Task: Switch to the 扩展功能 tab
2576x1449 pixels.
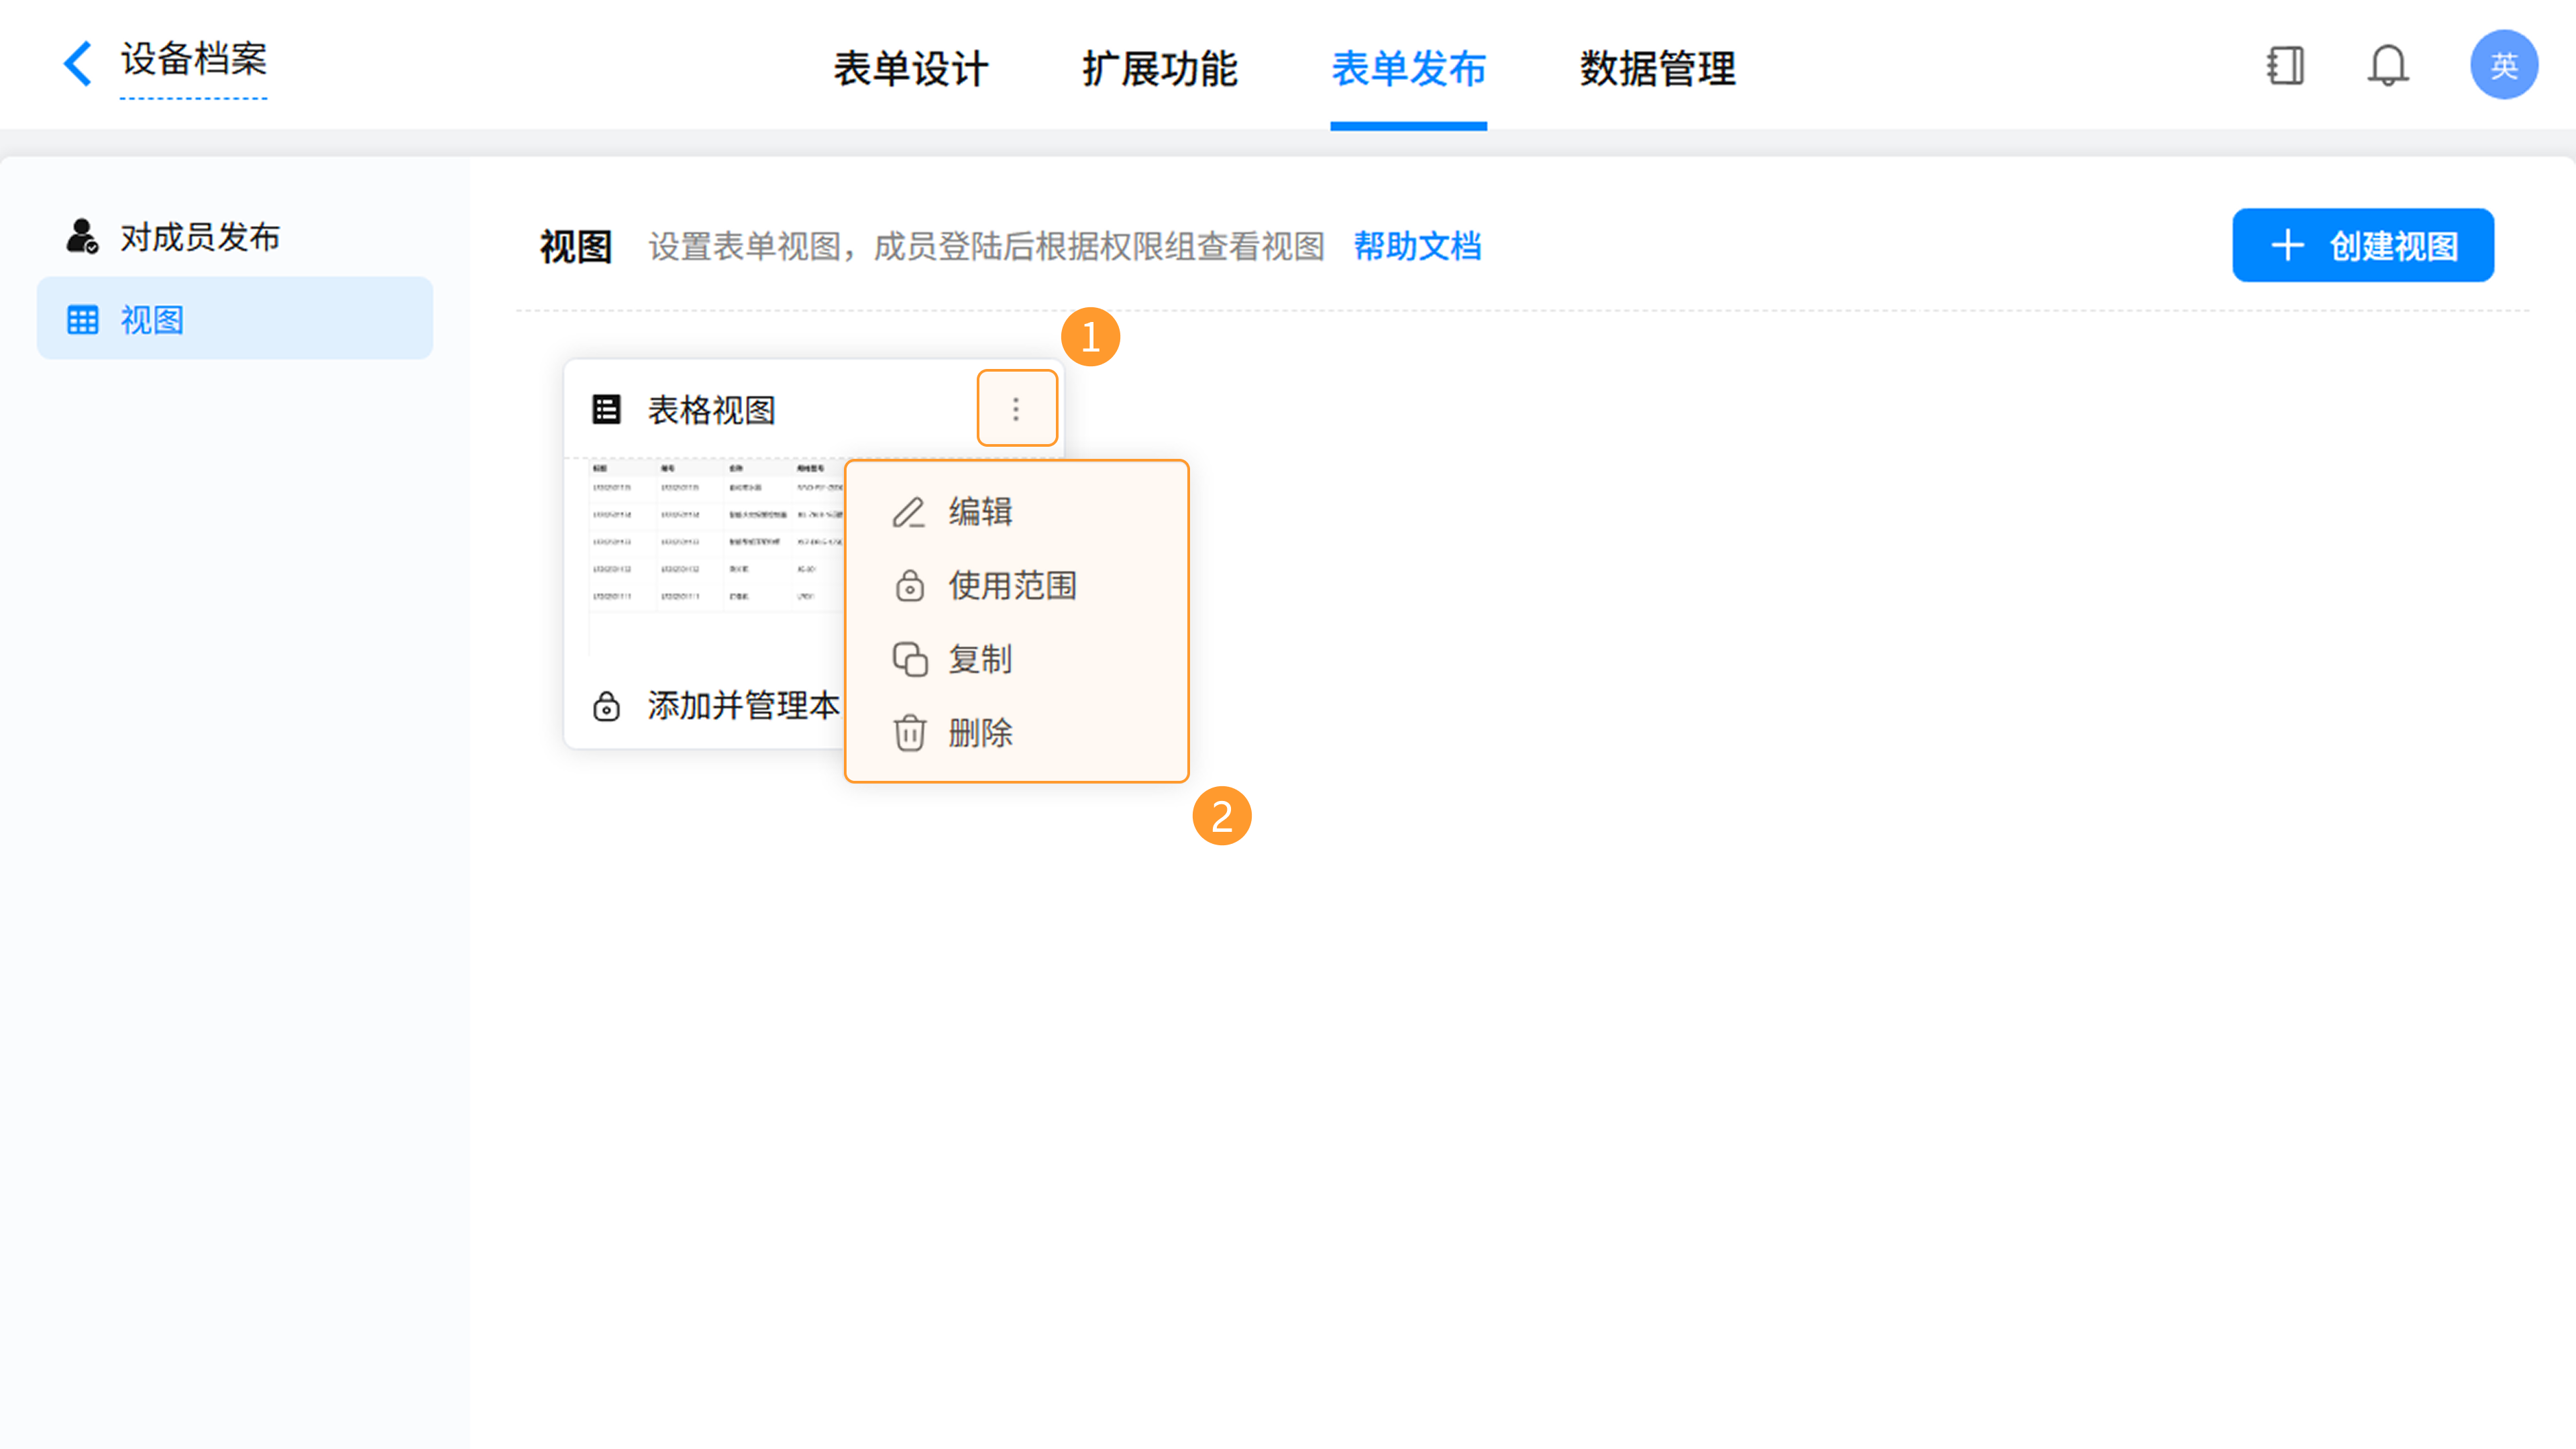Action: tap(1159, 68)
